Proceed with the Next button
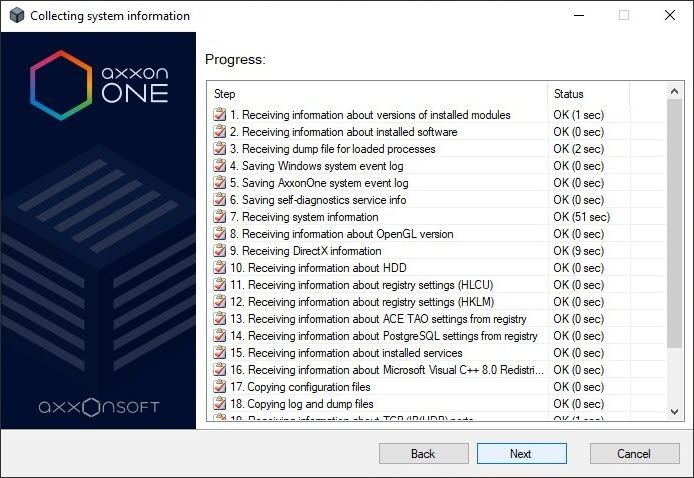 click(x=520, y=453)
